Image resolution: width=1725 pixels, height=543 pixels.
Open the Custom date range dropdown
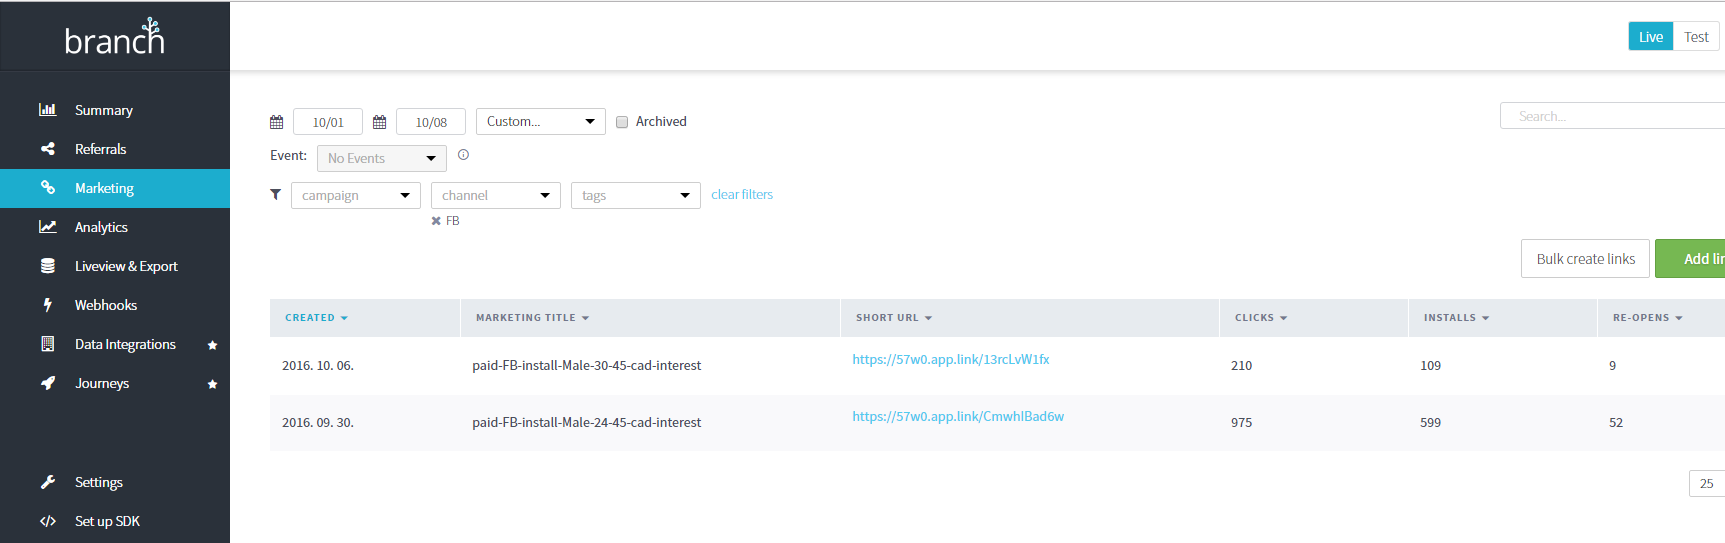pos(540,122)
